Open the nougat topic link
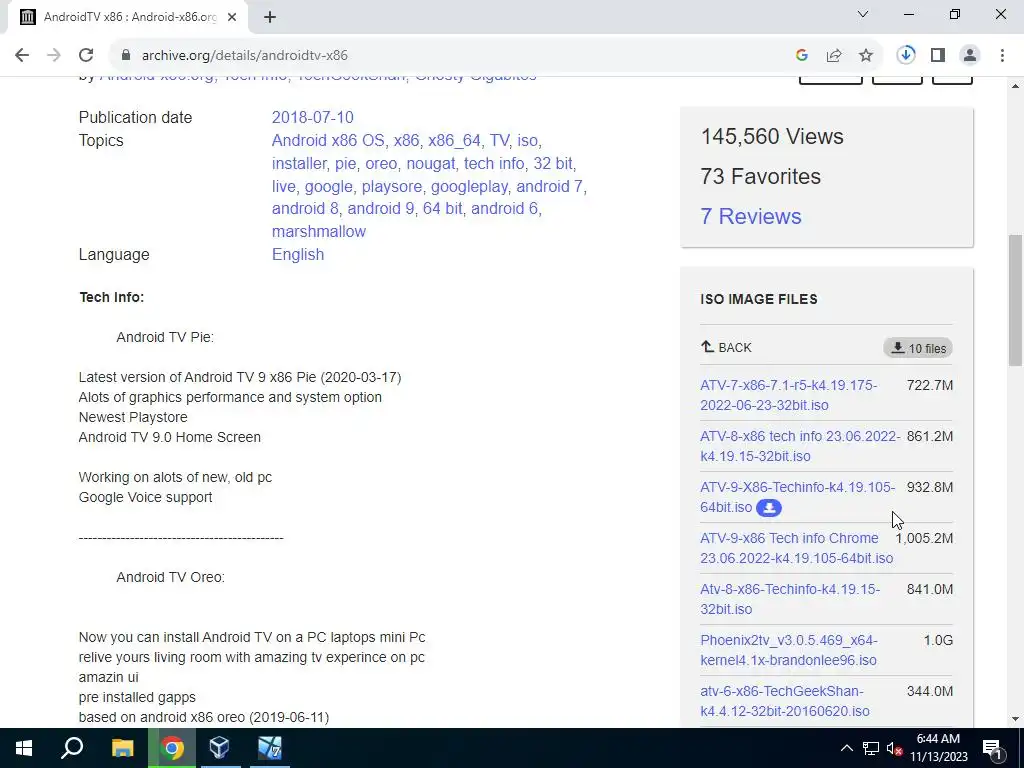This screenshot has width=1024, height=768. point(430,163)
